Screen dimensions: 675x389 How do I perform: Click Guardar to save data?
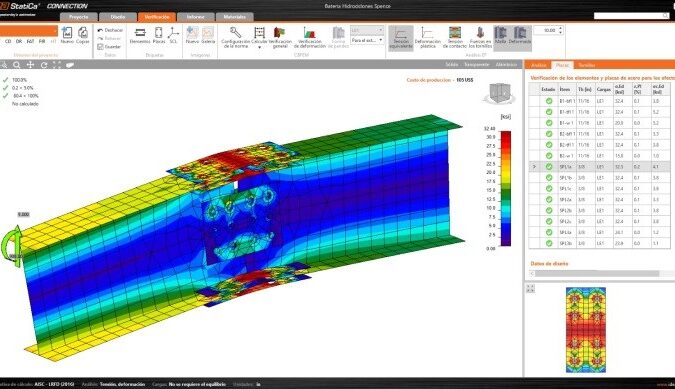pyautogui.click(x=109, y=46)
